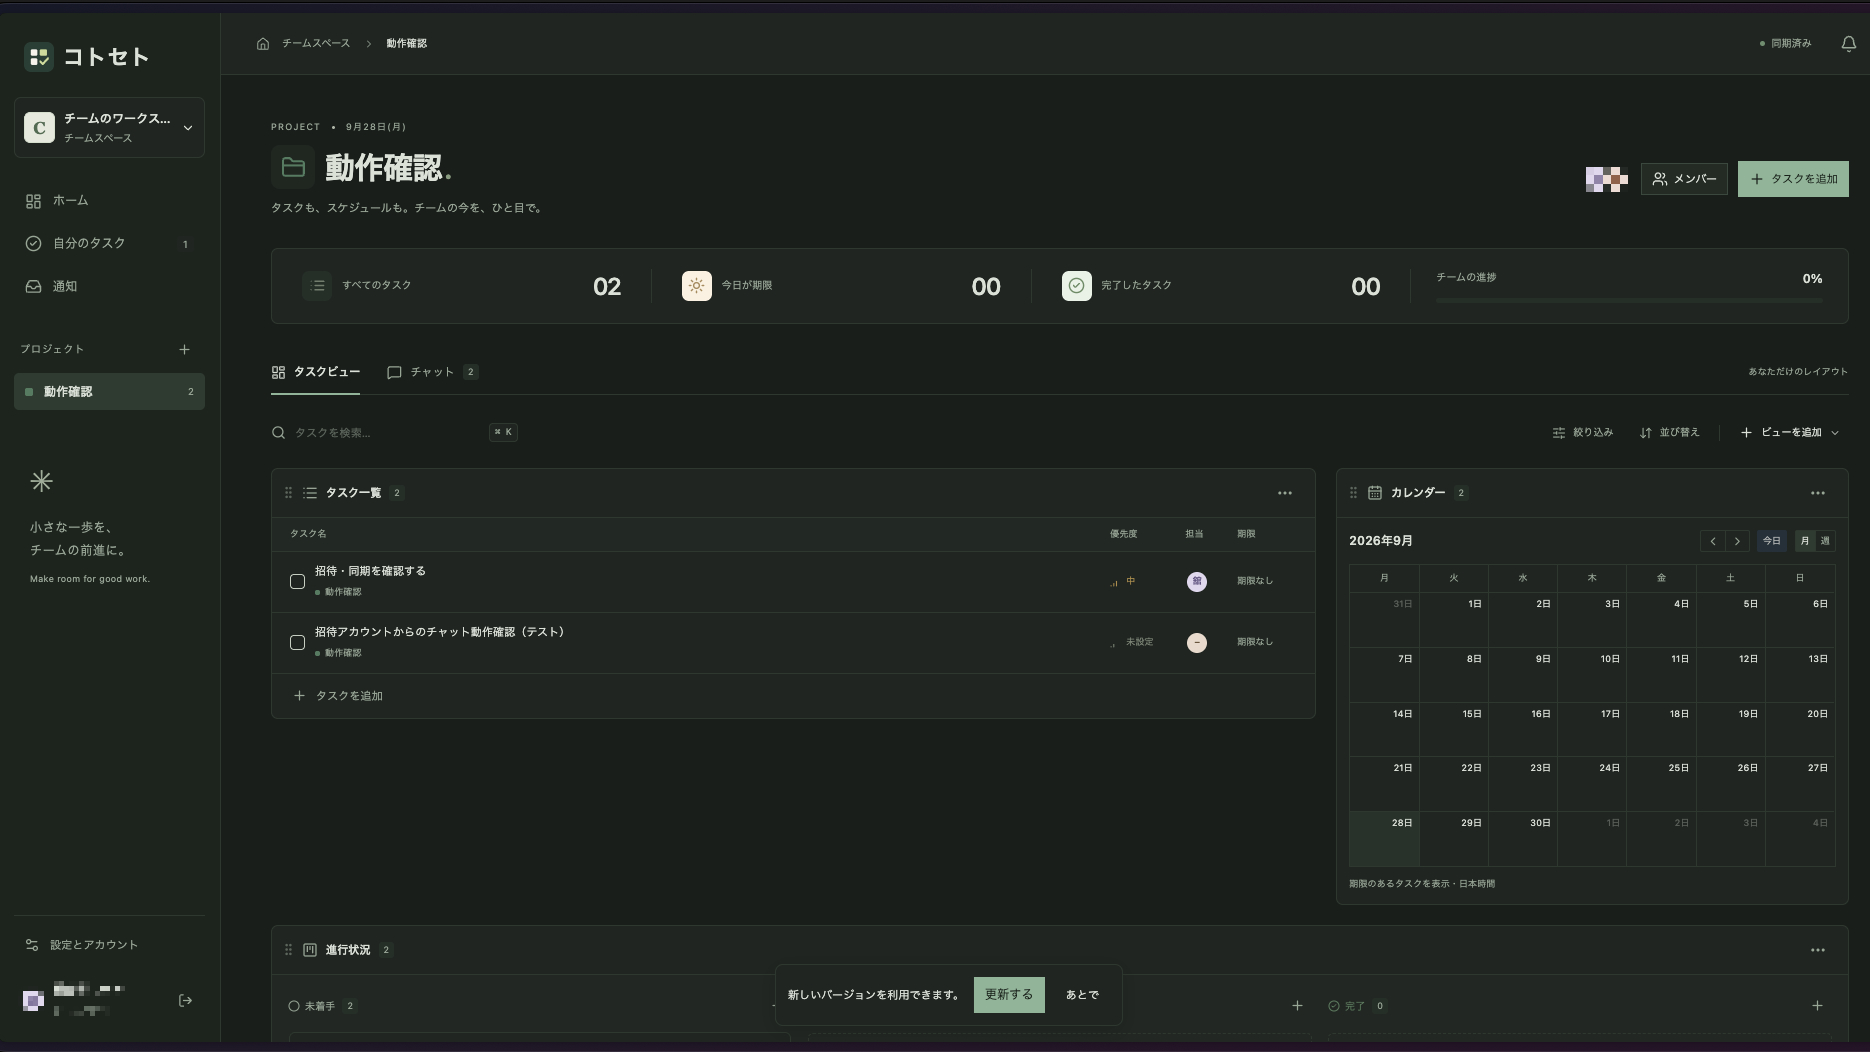Expand the チームのワークスペース switcher
Viewport: 1870px width, 1052px height.
[109, 128]
